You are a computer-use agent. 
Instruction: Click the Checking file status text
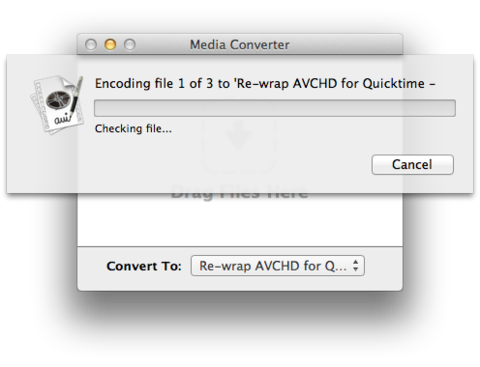click(133, 129)
